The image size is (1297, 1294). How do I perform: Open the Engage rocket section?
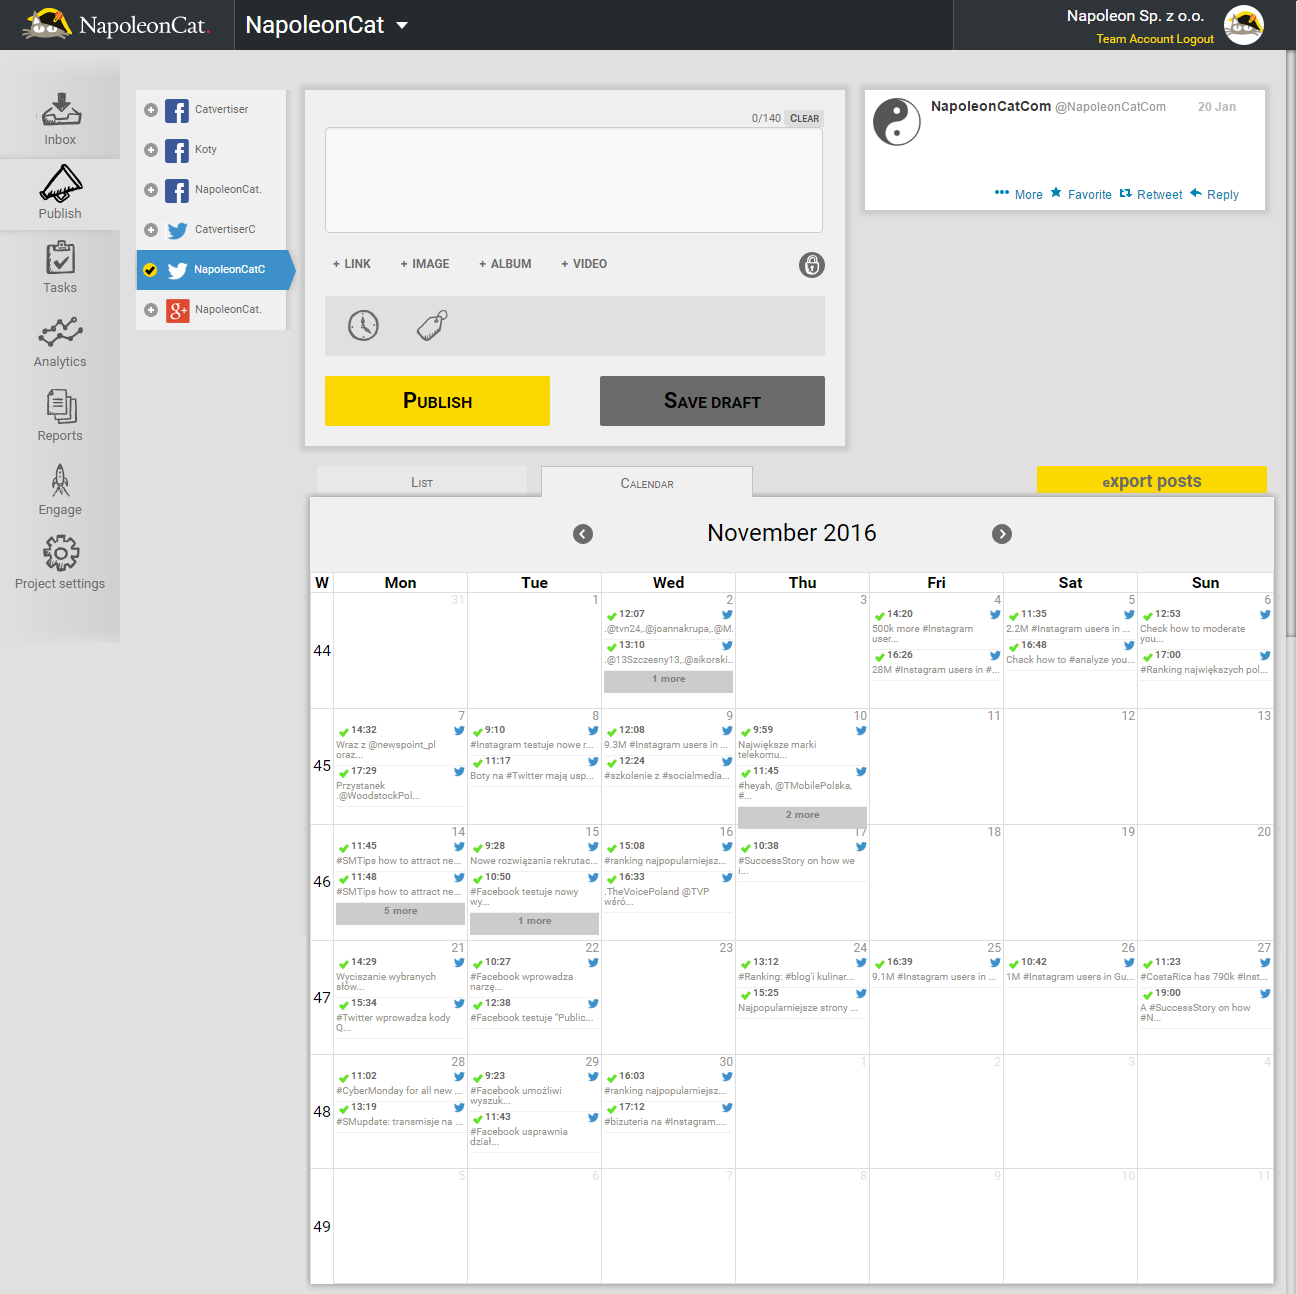pos(60,489)
